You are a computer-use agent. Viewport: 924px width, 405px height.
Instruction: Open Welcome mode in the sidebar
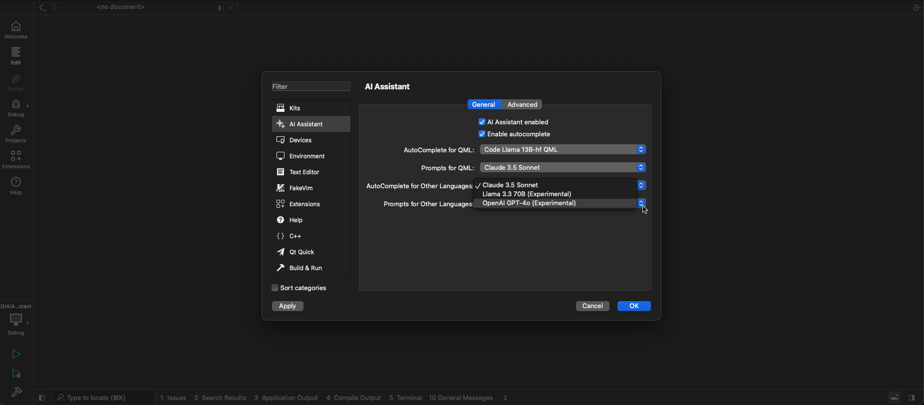click(x=16, y=30)
